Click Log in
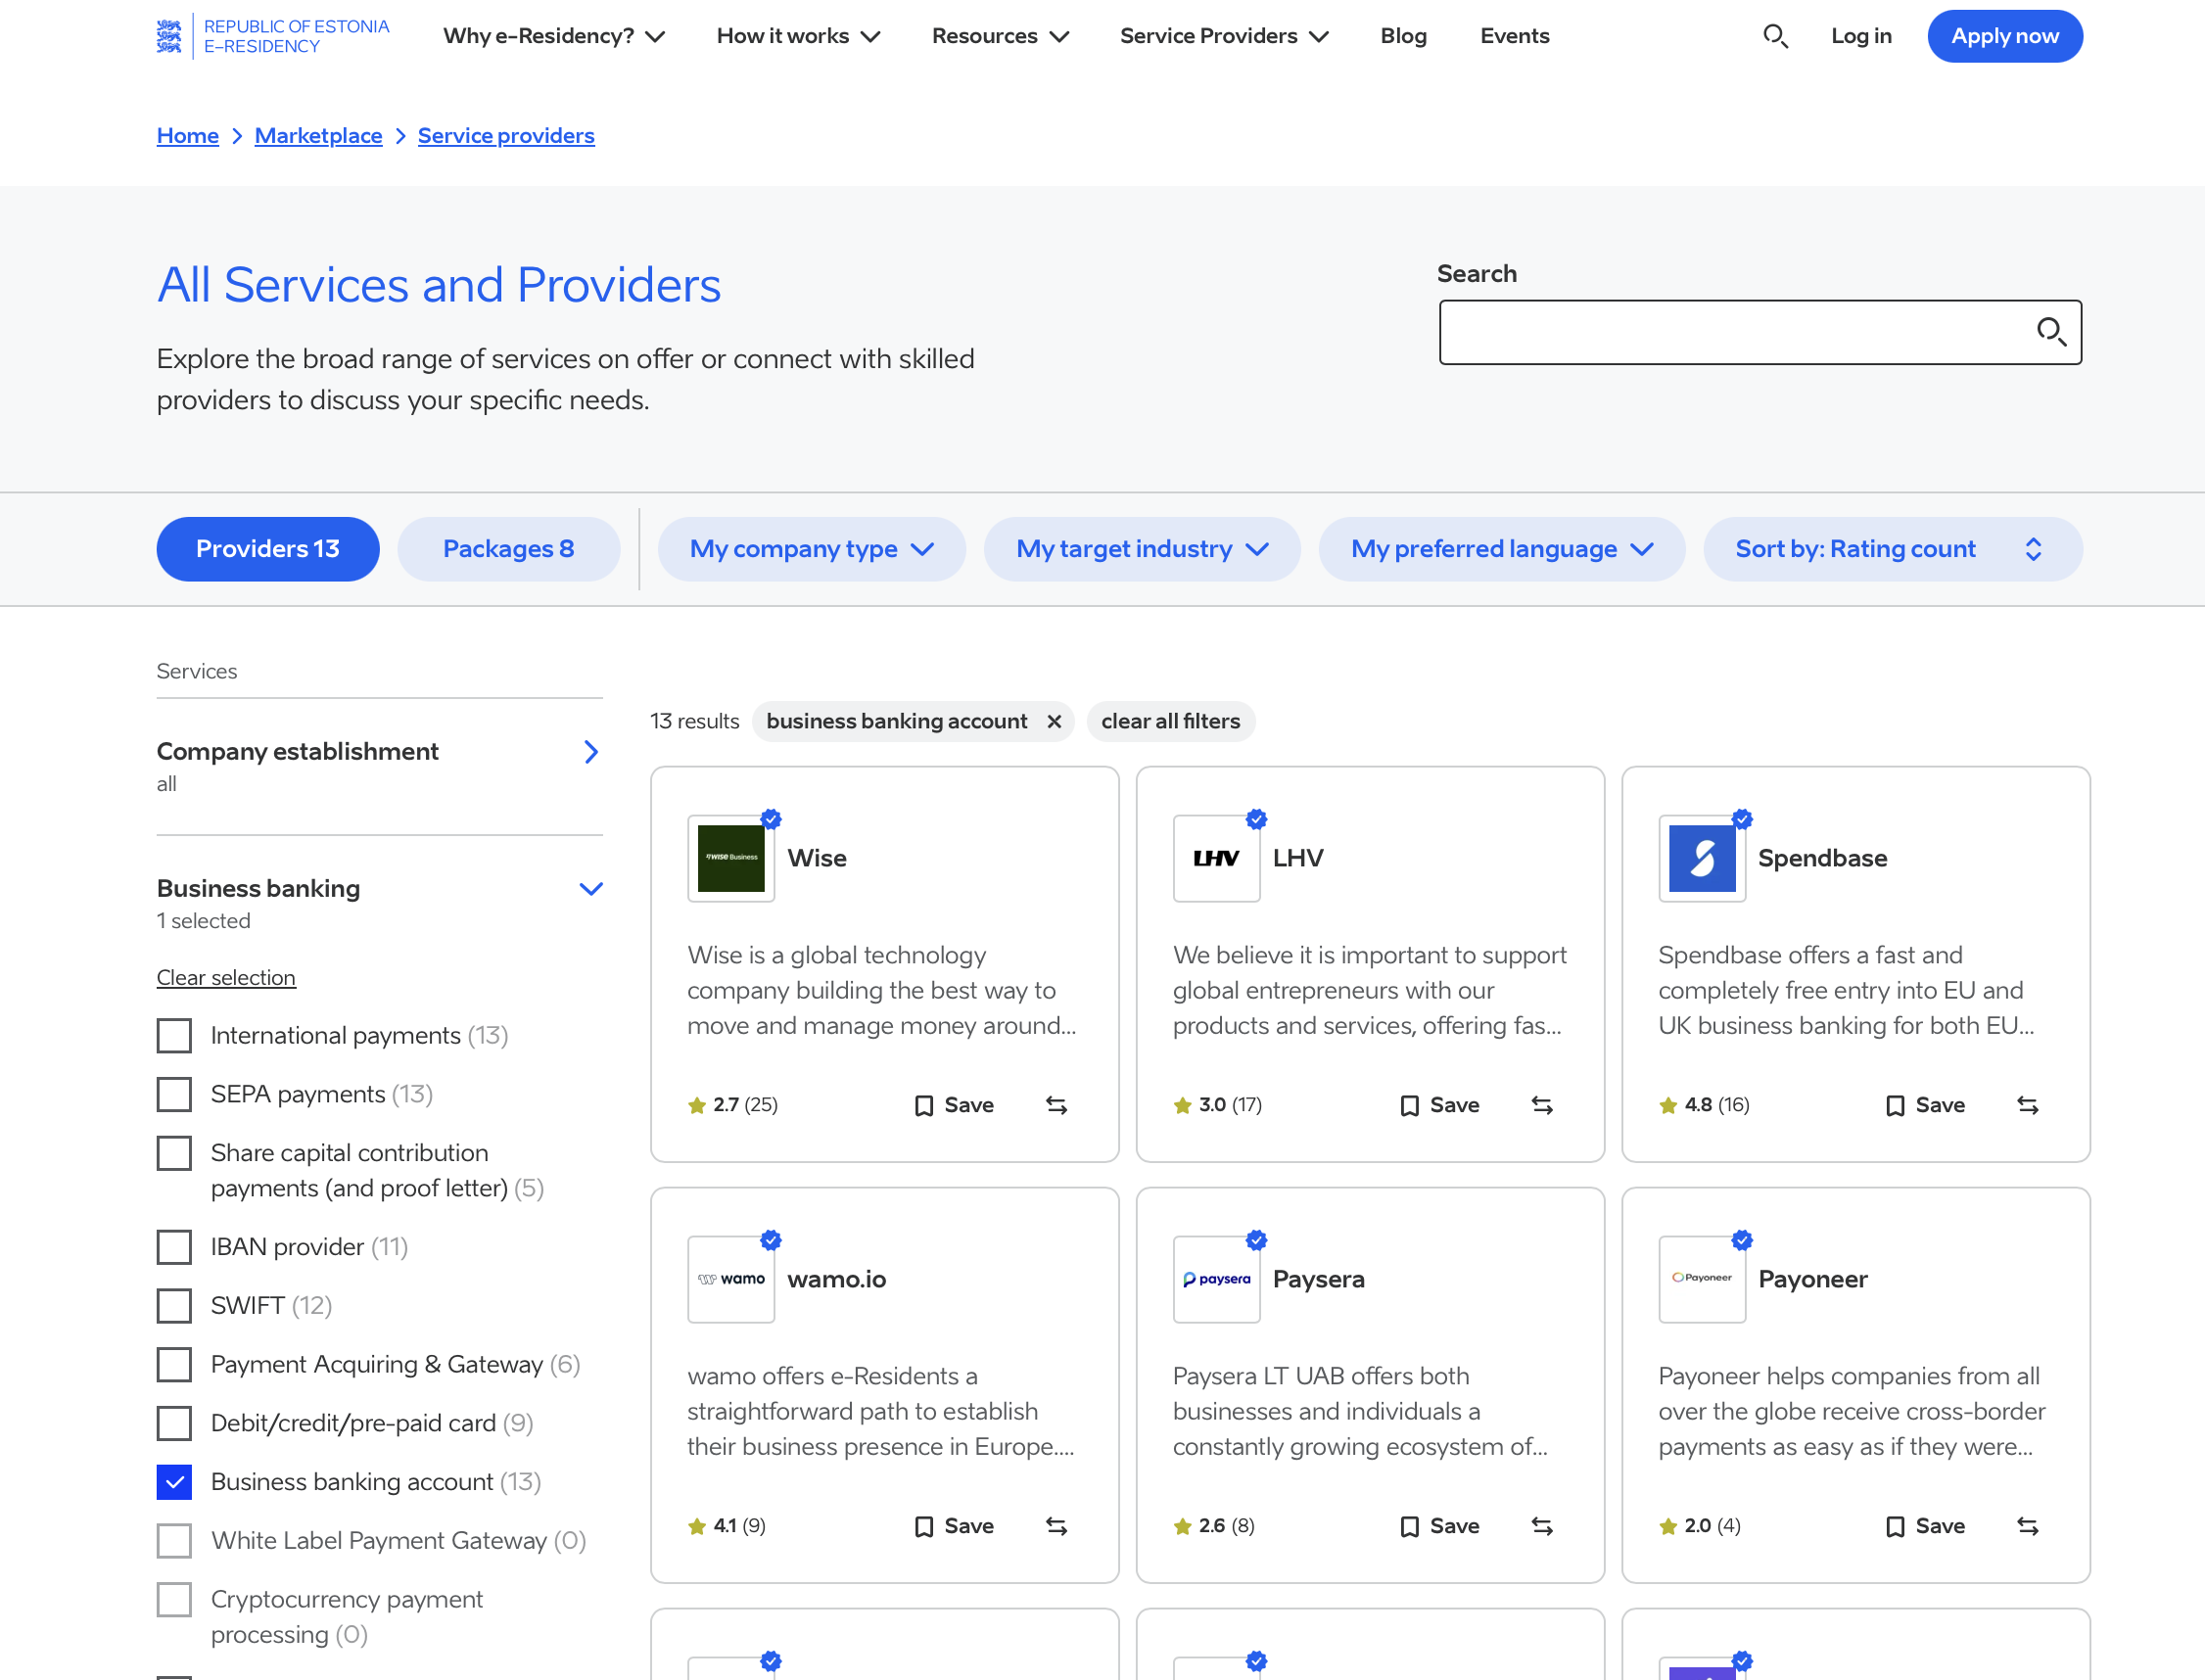The height and width of the screenshot is (1680, 2205). (x=1861, y=36)
